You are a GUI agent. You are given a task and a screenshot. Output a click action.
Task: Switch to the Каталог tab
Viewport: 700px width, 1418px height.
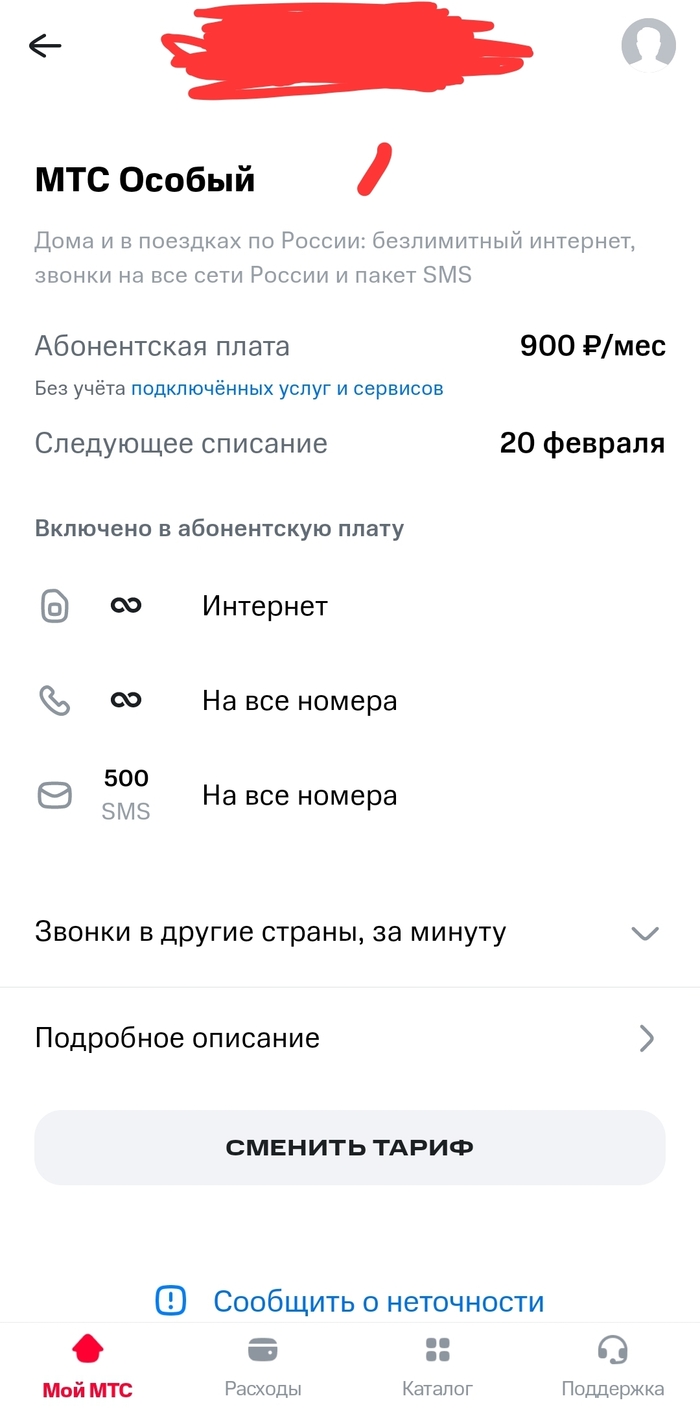437,1388
